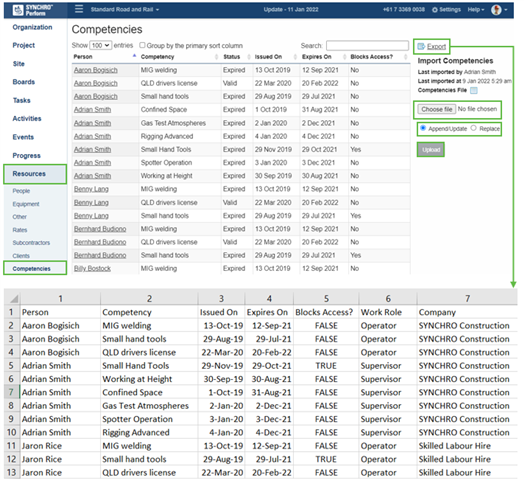Open the Equipment submenu item

pyautogui.click(x=26, y=204)
